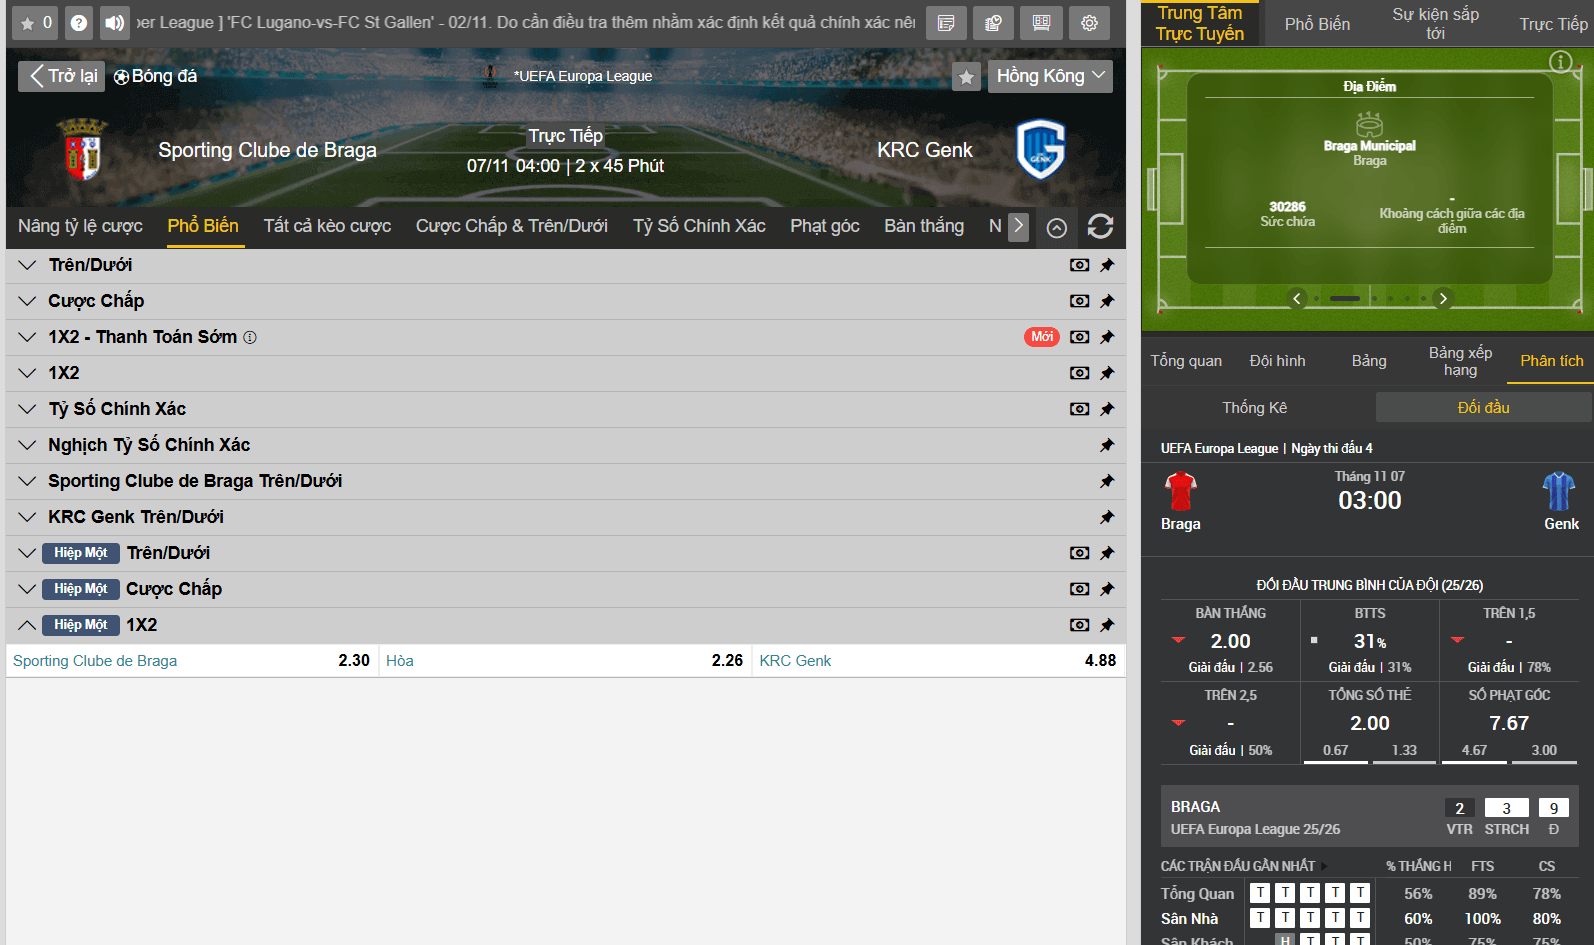This screenshot has width=1594, height=945.
Task: Go back using the Trở lại button
Action: 61,76
